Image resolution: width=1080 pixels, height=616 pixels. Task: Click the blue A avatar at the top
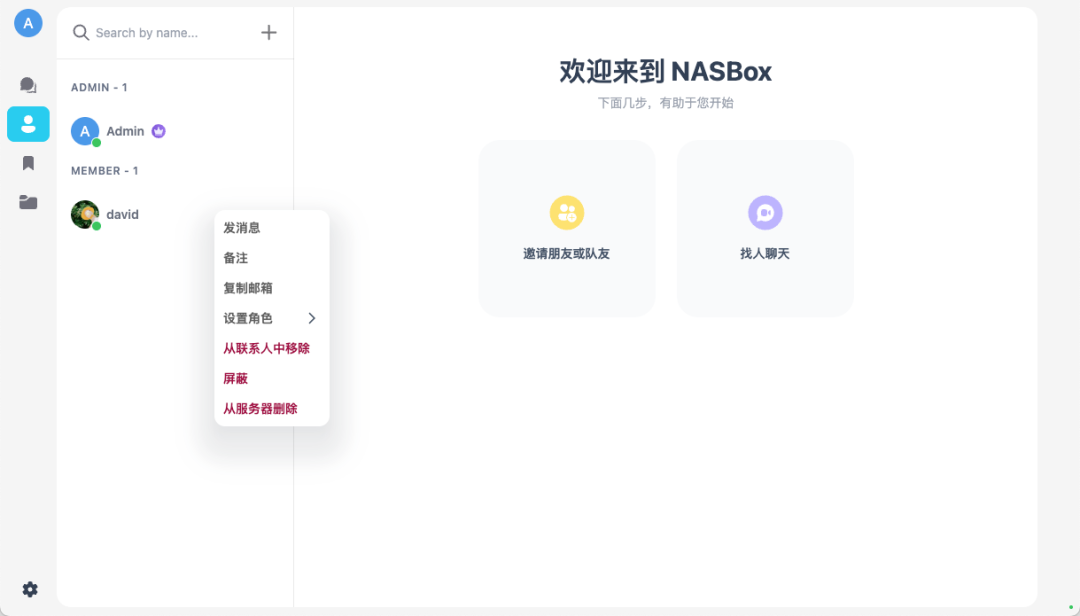[x=28, y=22]
